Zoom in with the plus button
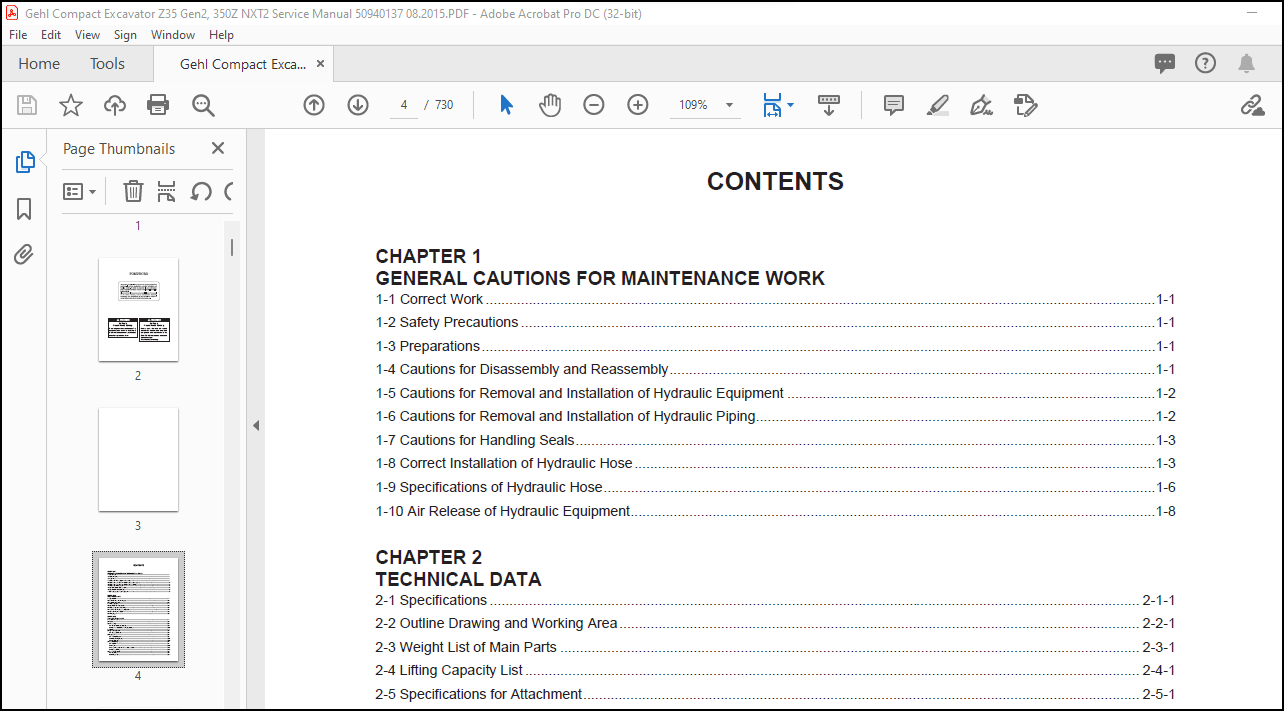 point(638,105)
